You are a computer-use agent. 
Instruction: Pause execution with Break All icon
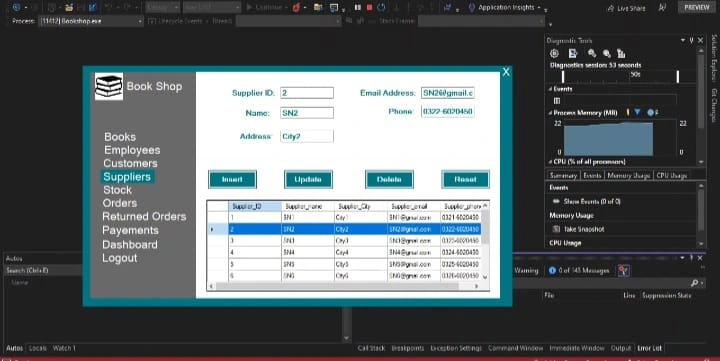click(x=358, y=7)
